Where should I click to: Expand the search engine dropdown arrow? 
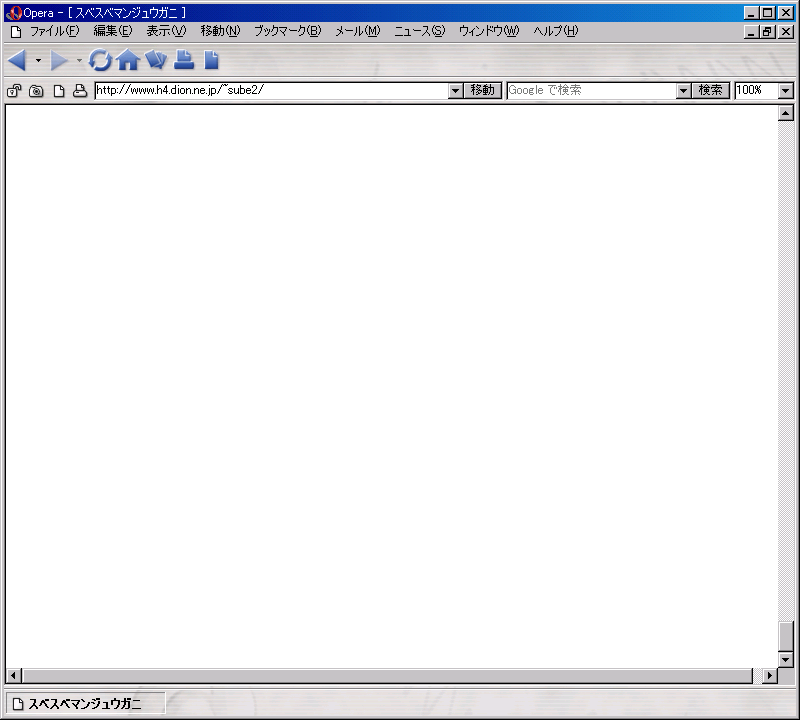click(683, 91)
